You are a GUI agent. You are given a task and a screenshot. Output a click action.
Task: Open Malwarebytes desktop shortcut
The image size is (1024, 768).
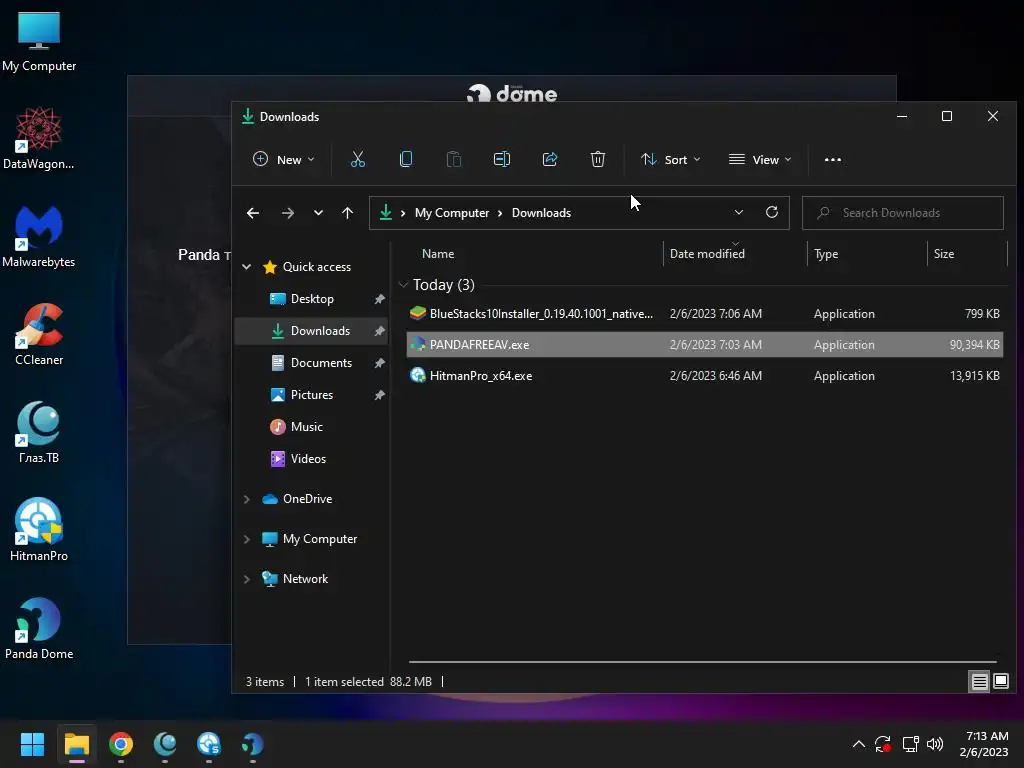(x=39, y=236)
